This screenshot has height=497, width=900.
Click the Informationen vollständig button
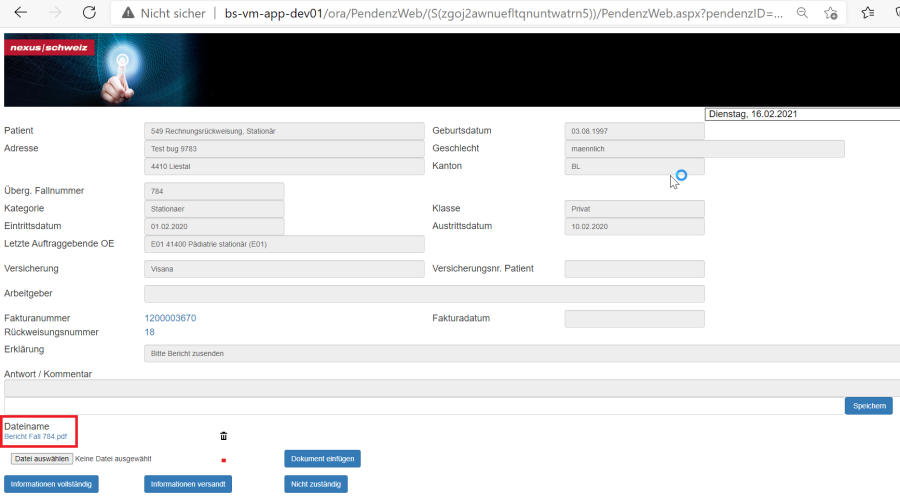click(51, 484)
